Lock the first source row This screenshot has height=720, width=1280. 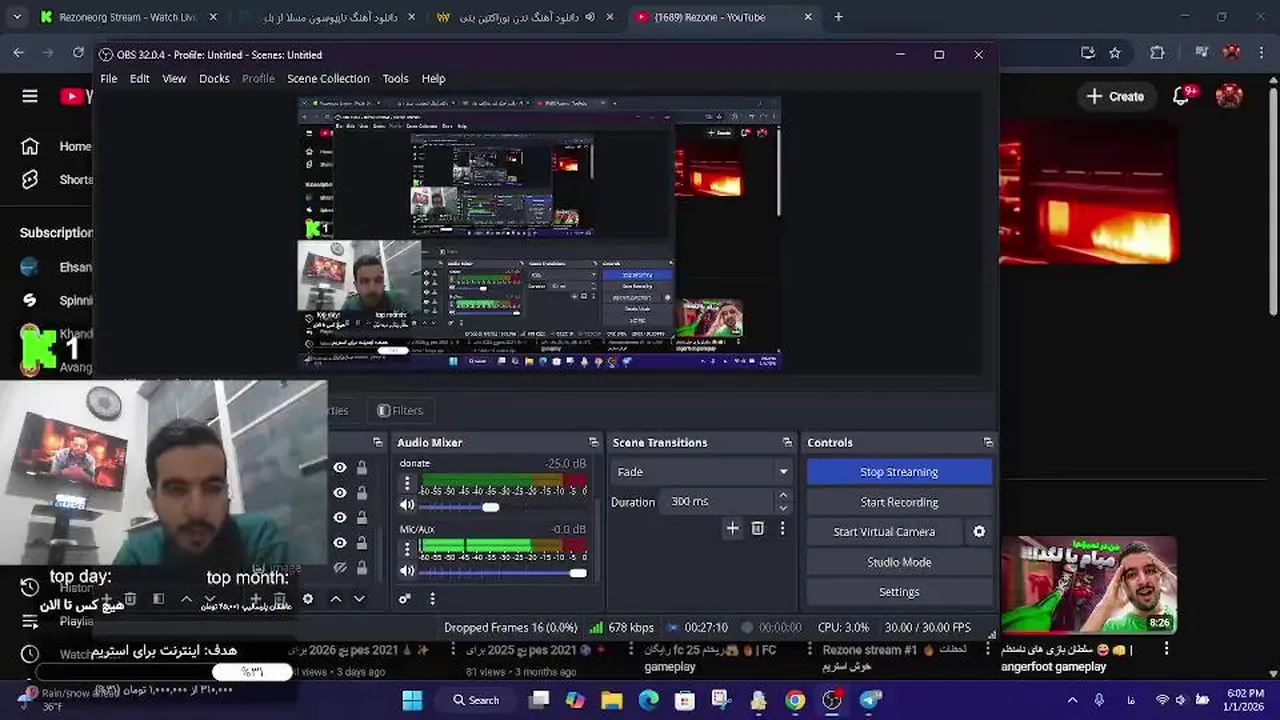(x=362, y=468)
